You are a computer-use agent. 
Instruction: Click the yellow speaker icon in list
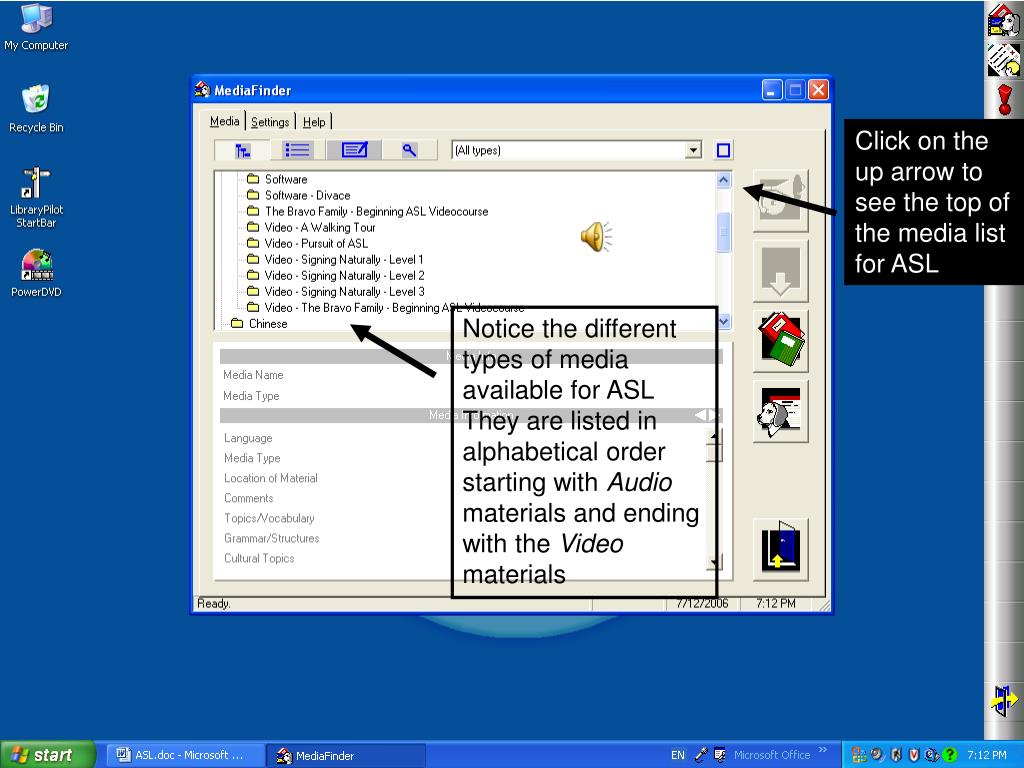click(x=596, y=236)
